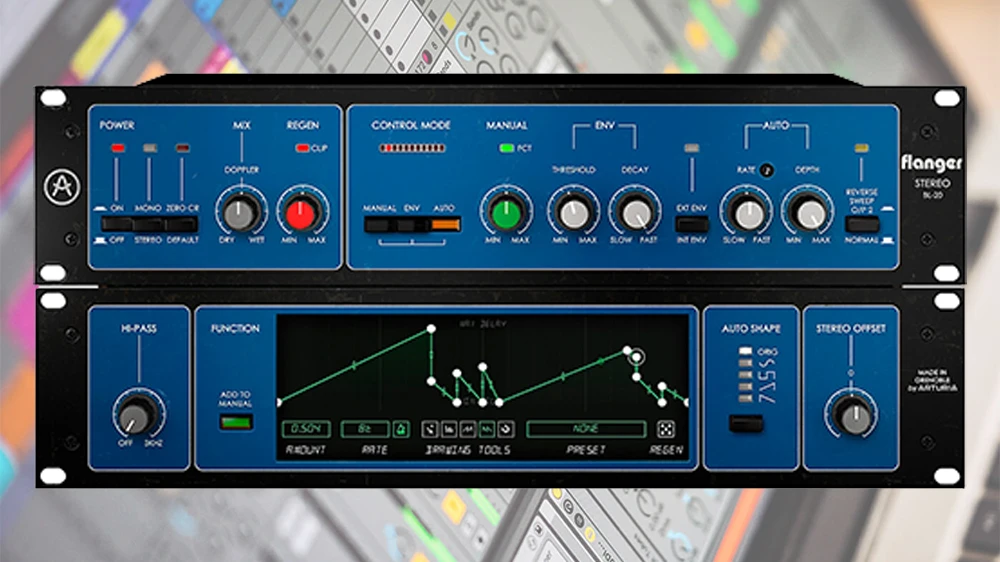Select the third drawing tool icon
Image resolution: width=1000 pixels, height=562 pixels.
467,429
